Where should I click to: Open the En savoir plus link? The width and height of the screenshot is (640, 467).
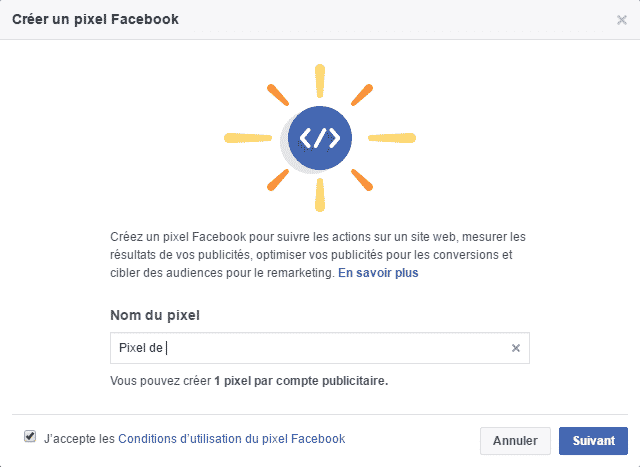coord(378,272)
